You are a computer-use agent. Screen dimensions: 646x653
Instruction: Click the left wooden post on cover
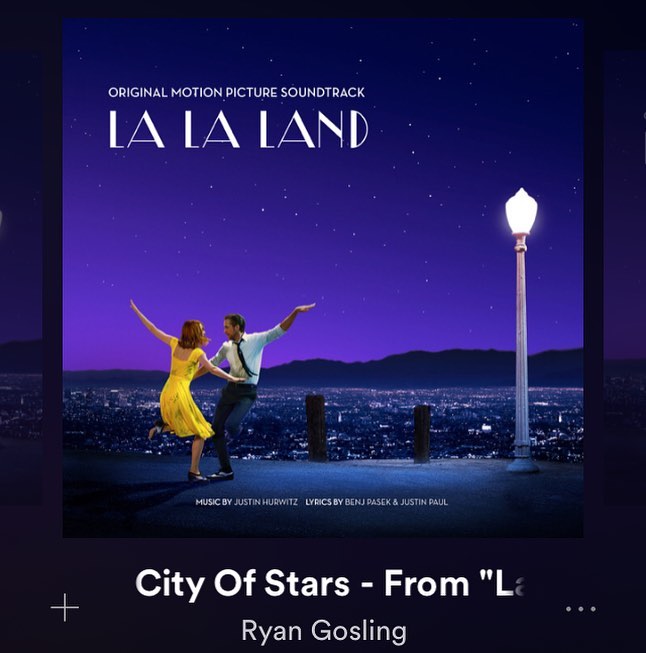[316, 428]
